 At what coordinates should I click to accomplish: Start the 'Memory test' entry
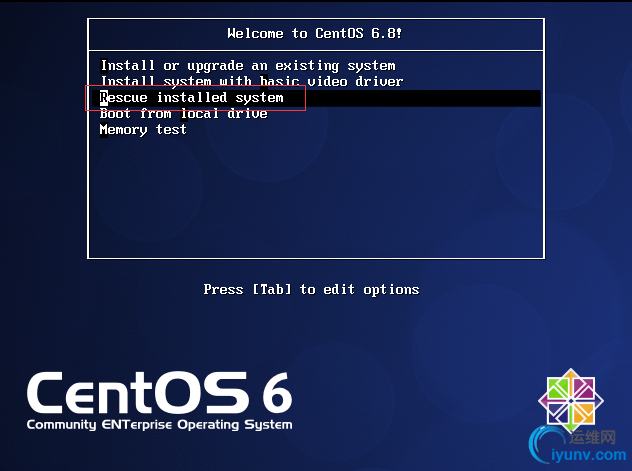coord(143,130)
